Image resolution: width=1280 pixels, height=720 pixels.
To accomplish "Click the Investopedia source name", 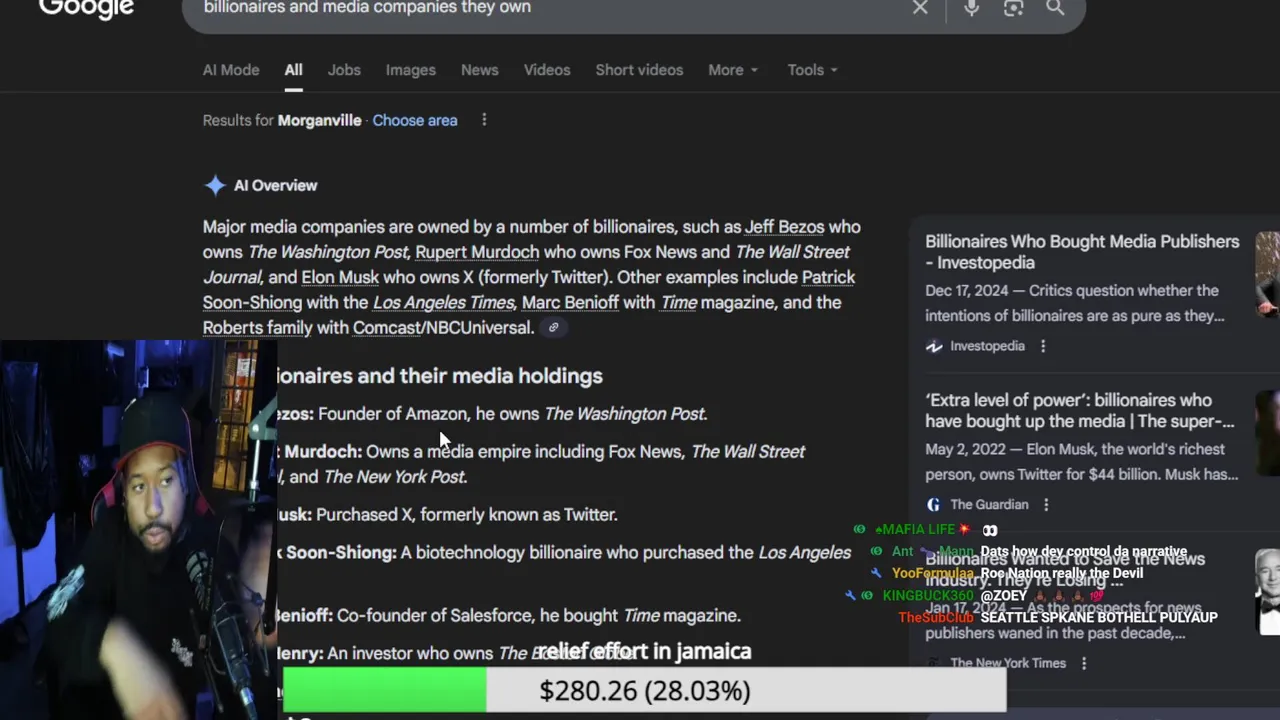I will click(987, 346).
